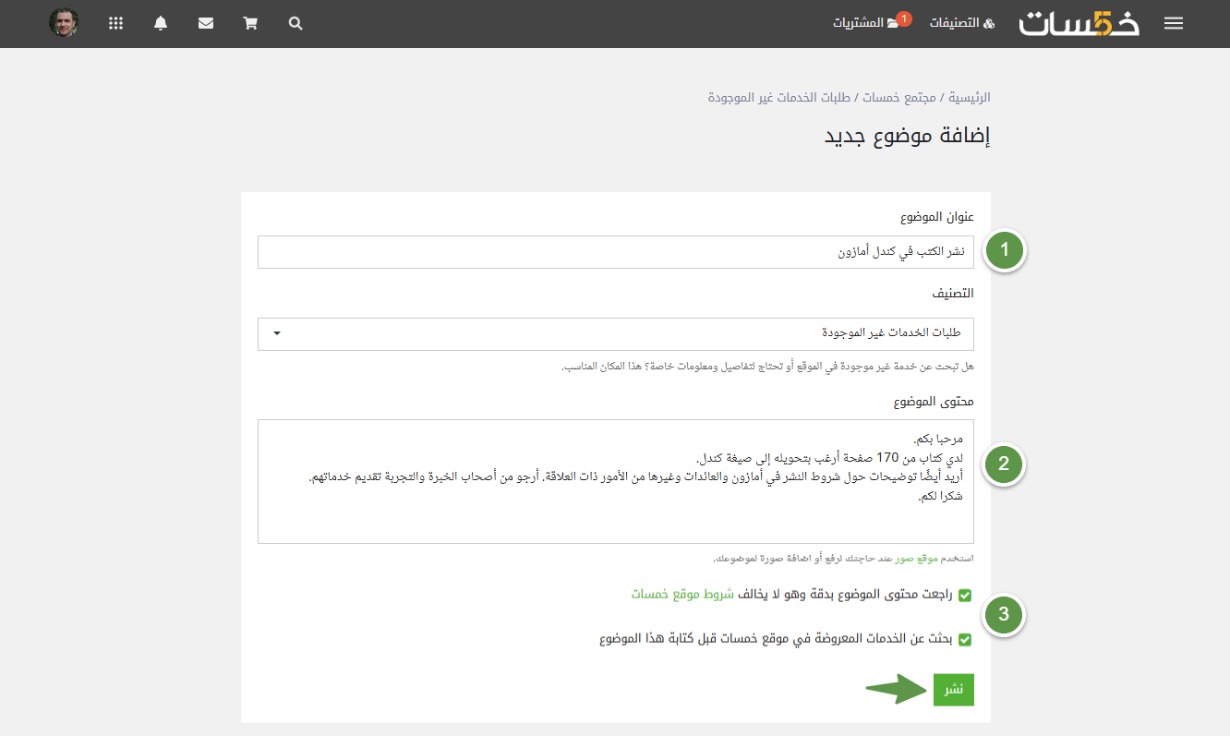The width and height of the screenshot is (1230, 736).
Task: Open the shopping cart icon
Action: pyautogui.click(x=250, y=23)
